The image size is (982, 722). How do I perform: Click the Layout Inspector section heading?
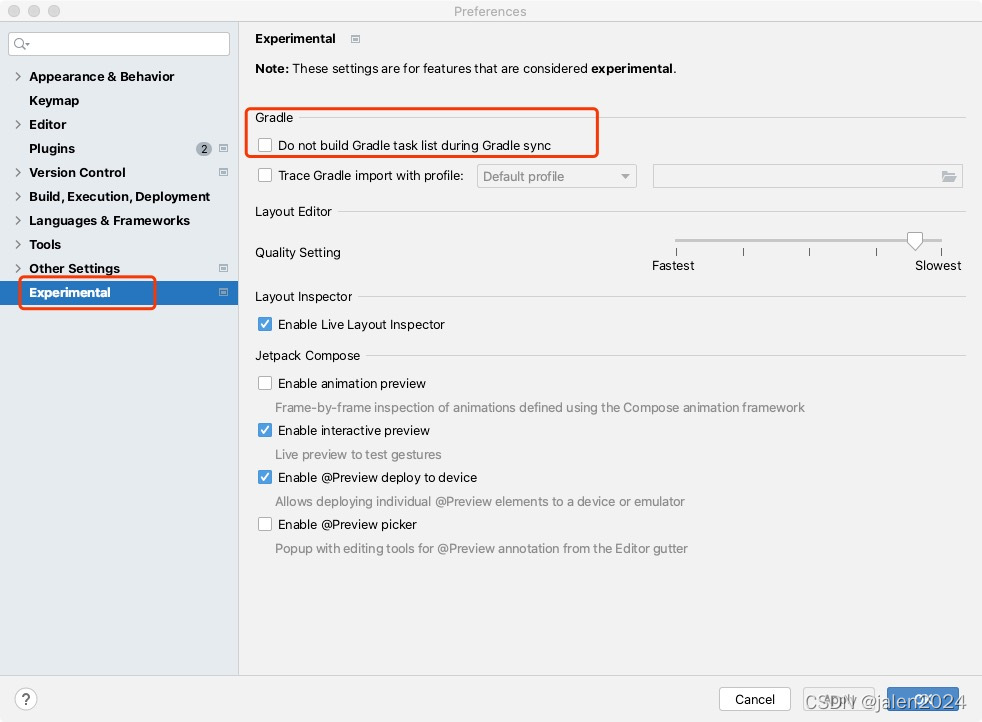click(304, 297)
